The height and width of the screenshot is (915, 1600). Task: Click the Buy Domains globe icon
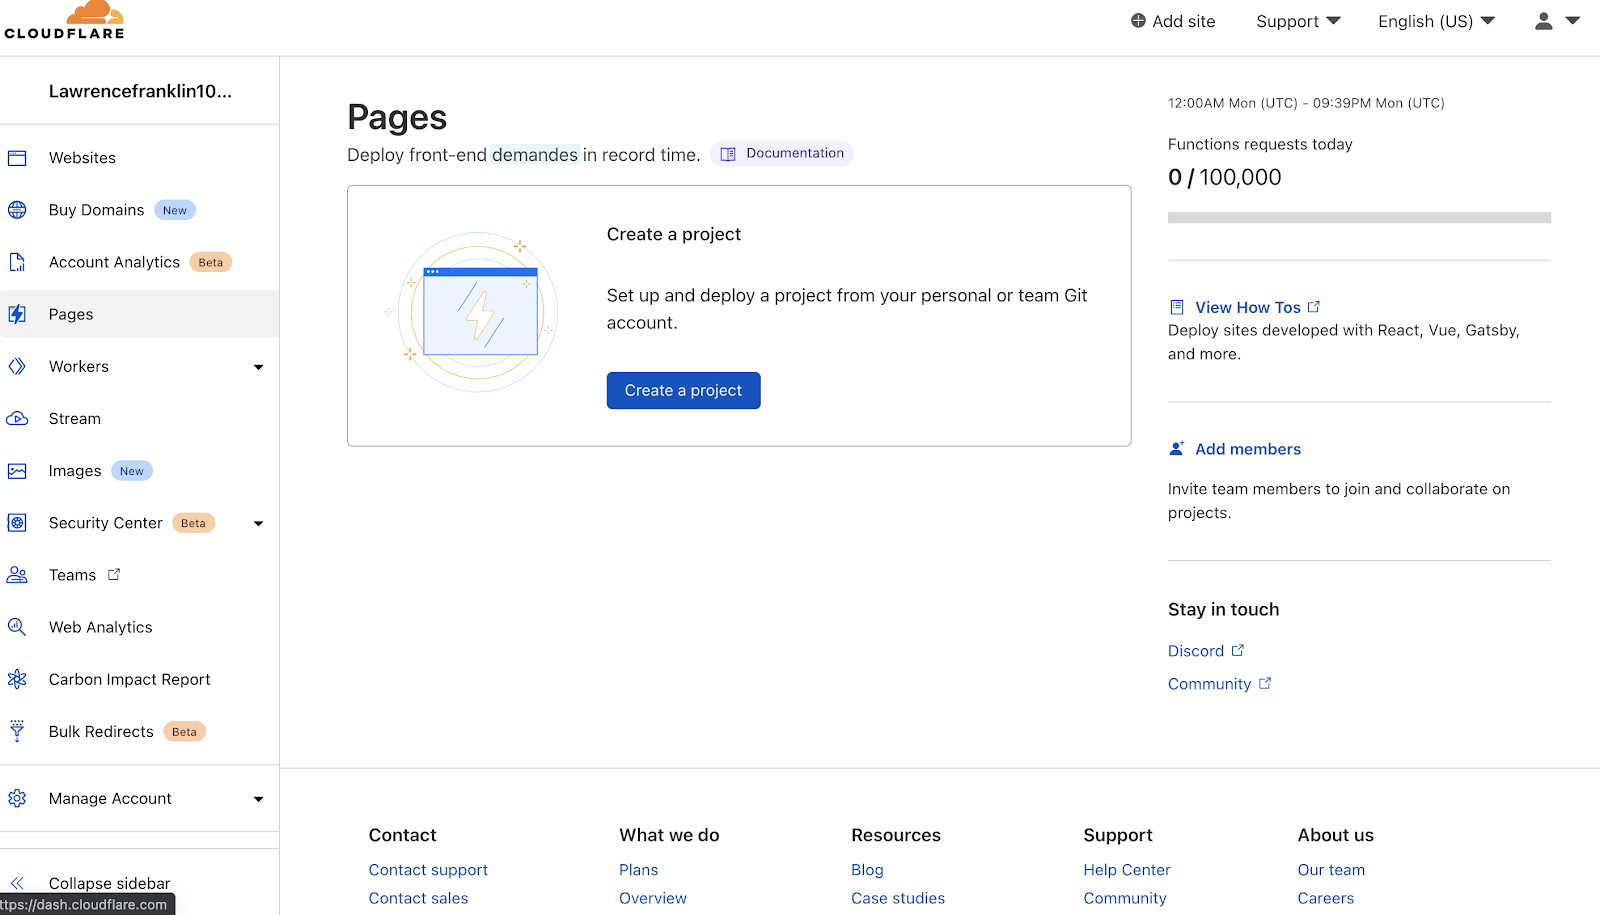point(17,210)
